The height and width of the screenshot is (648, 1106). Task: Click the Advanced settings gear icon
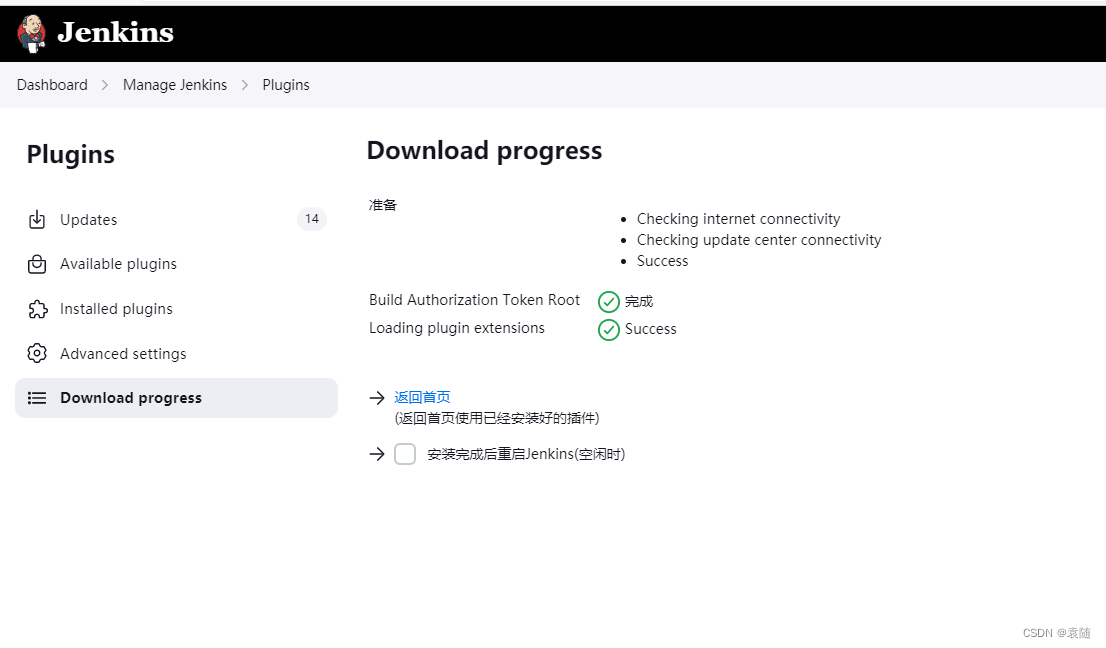pos(37,353)
